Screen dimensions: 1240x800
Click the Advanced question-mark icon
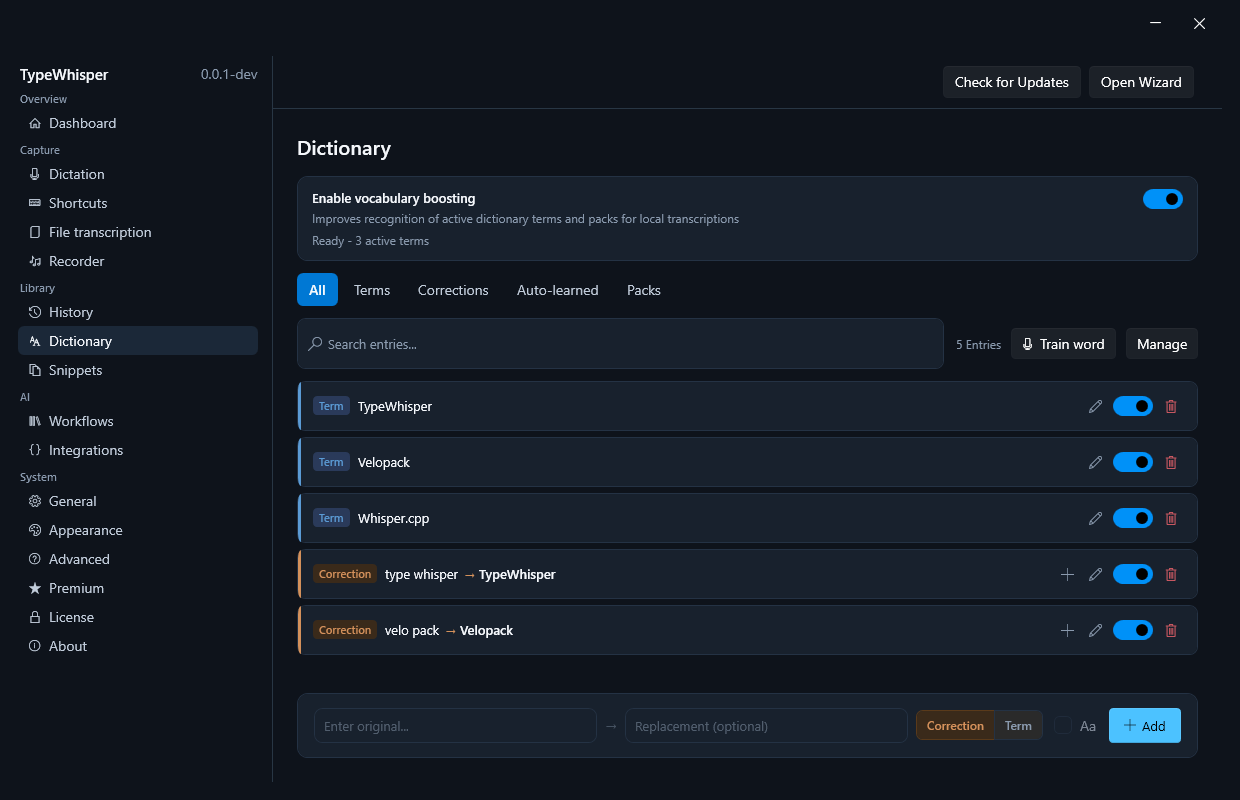tap(35, 559)
